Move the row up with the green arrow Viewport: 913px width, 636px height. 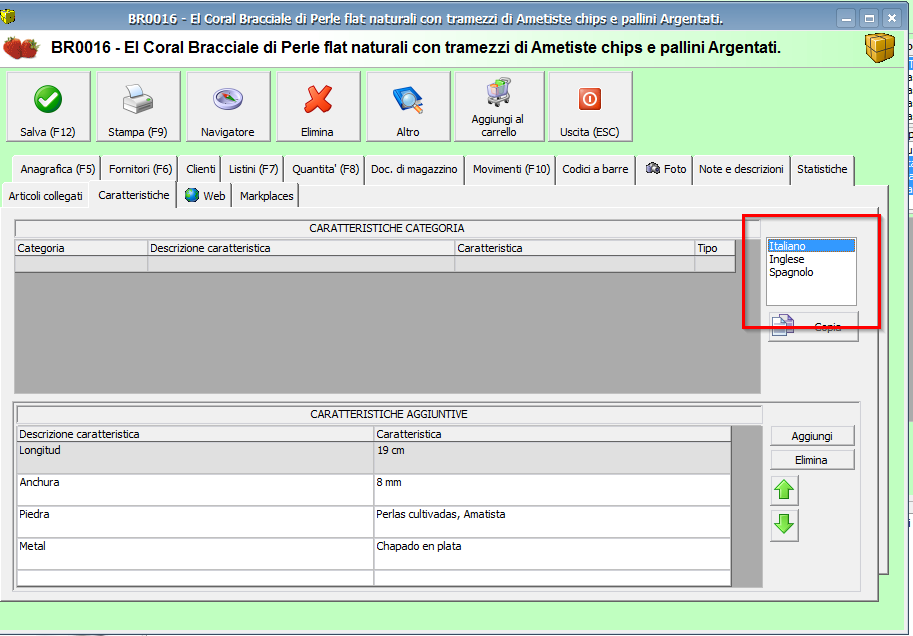coord(784,490)
